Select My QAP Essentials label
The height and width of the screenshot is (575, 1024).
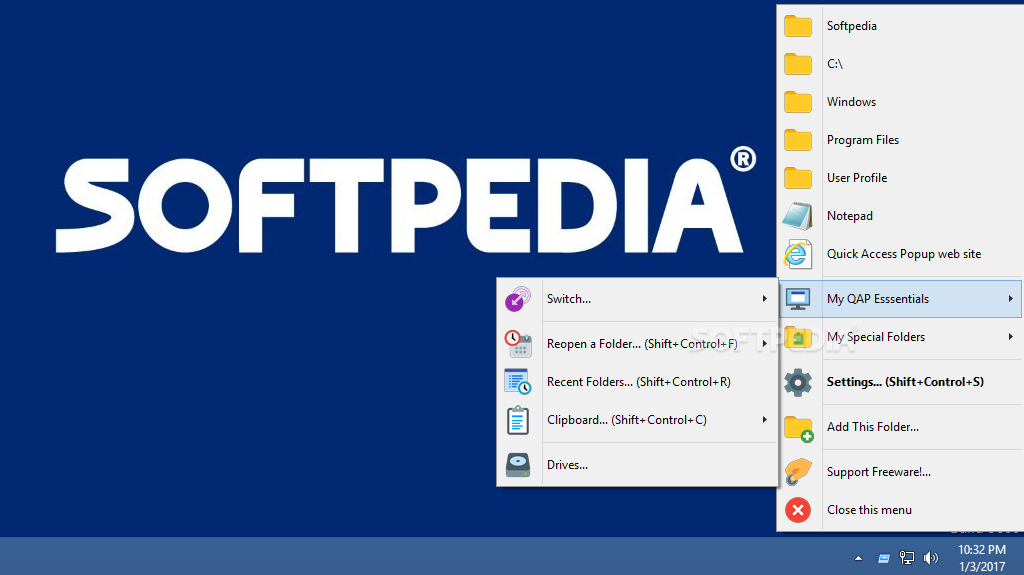point(878,299)
